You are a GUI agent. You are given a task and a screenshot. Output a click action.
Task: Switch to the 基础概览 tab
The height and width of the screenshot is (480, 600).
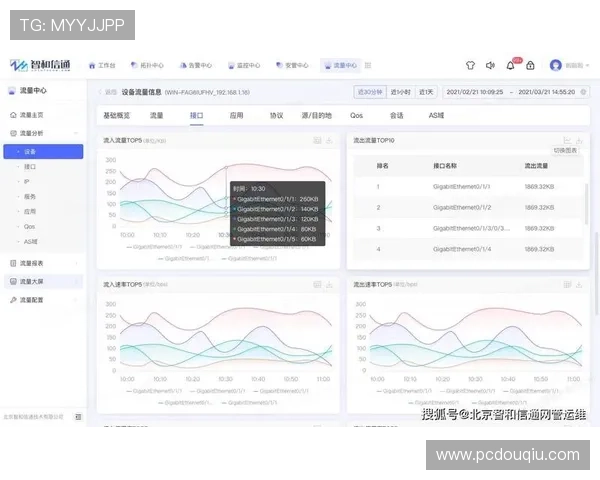pyautogui.click(x=117, y=115)
